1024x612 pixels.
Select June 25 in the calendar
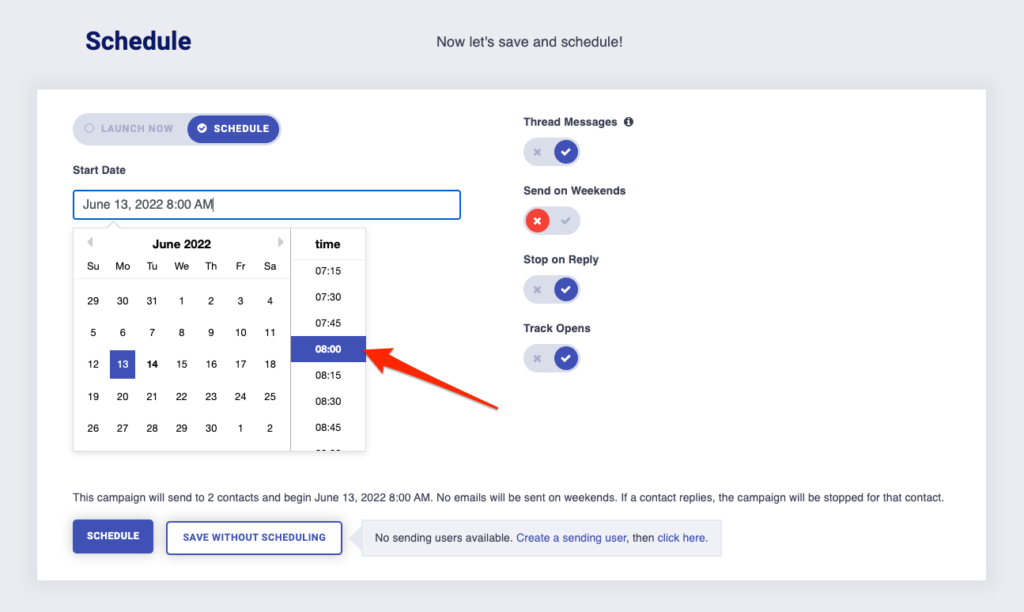pyautogui.click(x=270, y=396)
